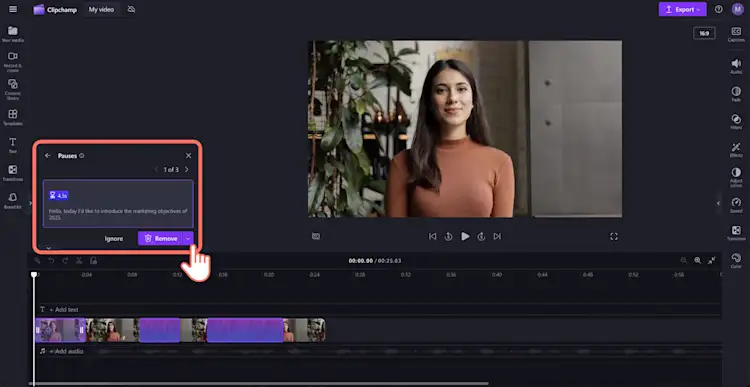Fit the timeline to screen

tap(712, 260)
